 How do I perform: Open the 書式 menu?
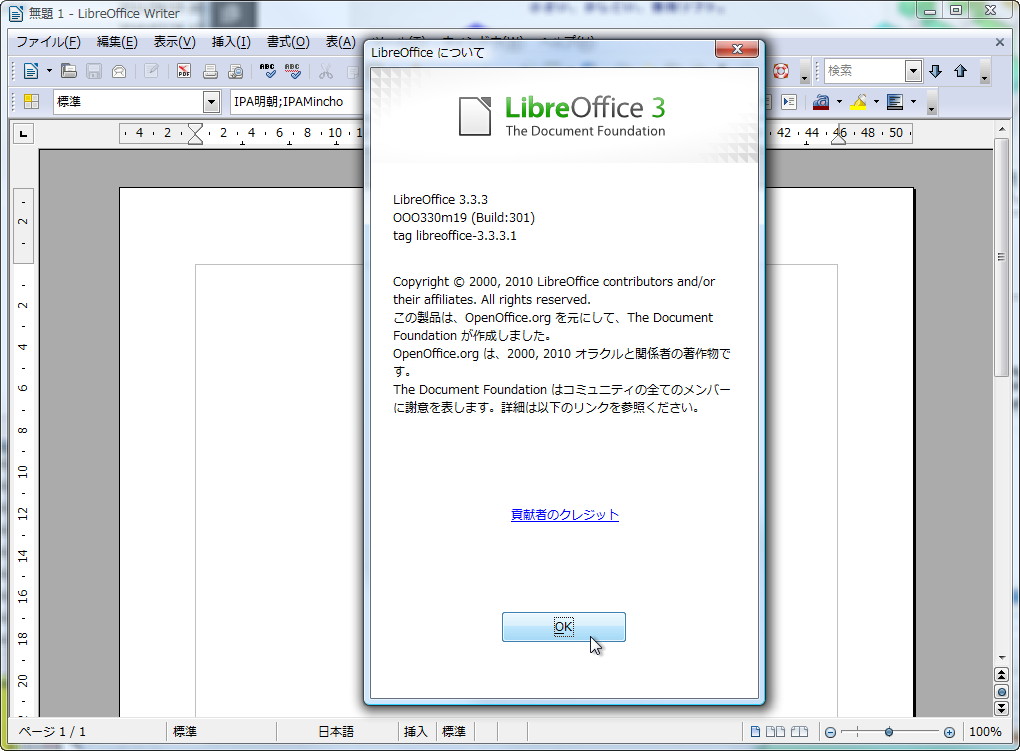pos(285,42)
